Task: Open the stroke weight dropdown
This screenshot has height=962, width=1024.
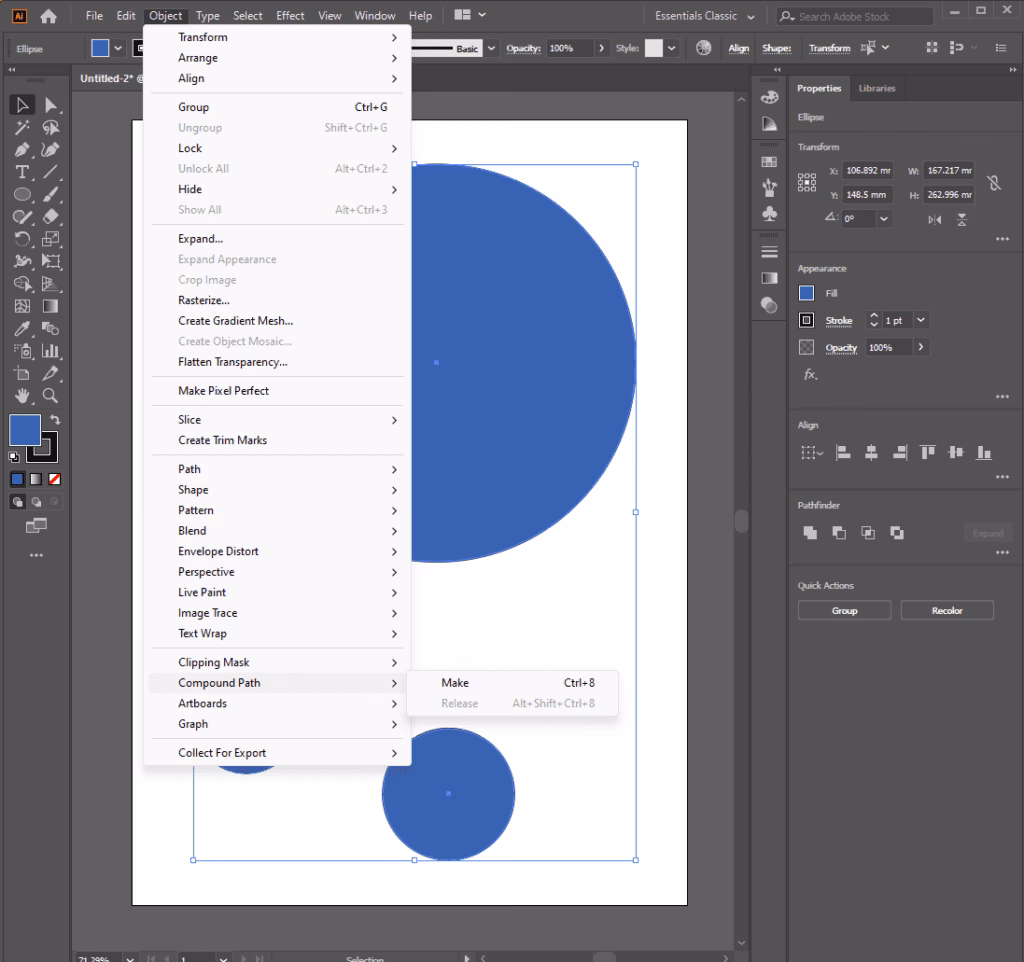Action: pos(921,321)
